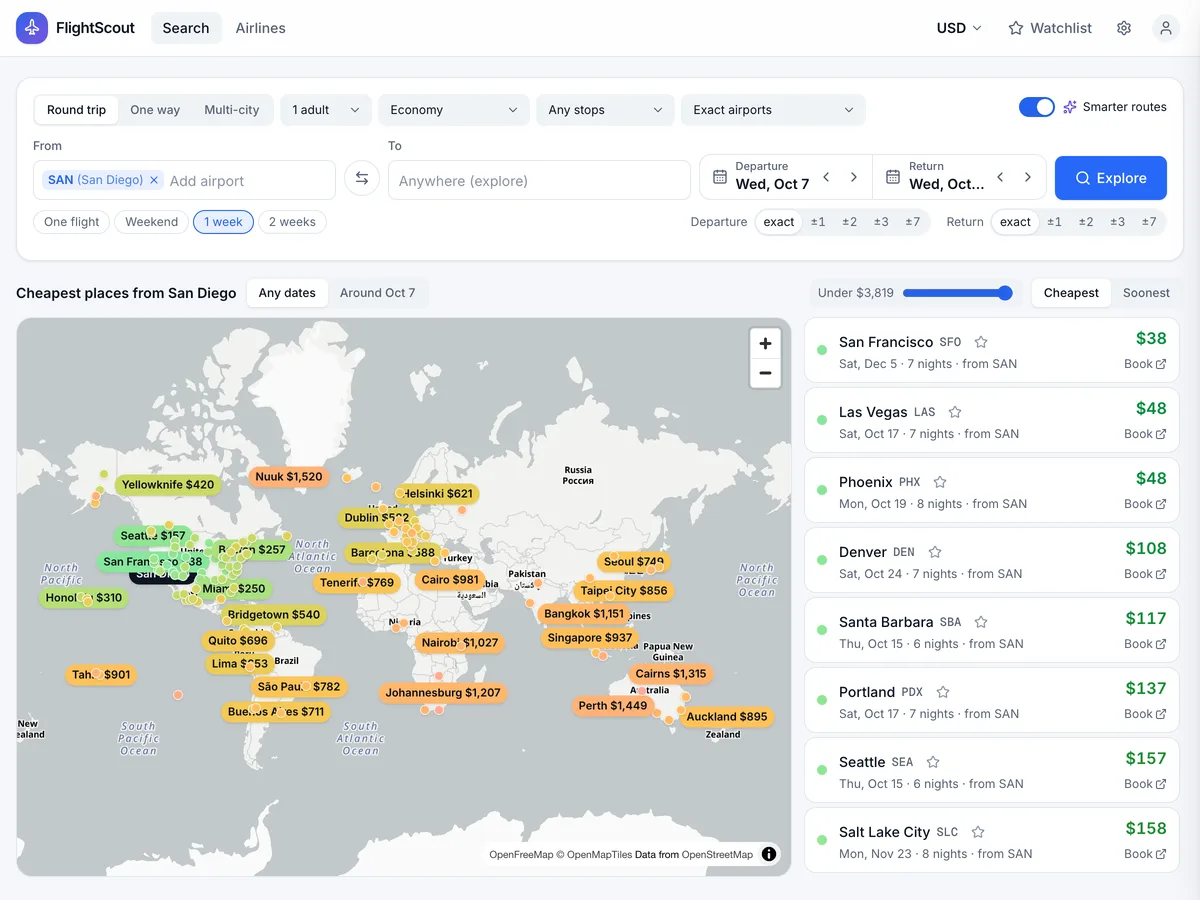Star Portland PDX for watchlist
The height and width of the screenshot is (900, 1200).
pos(943,692)
